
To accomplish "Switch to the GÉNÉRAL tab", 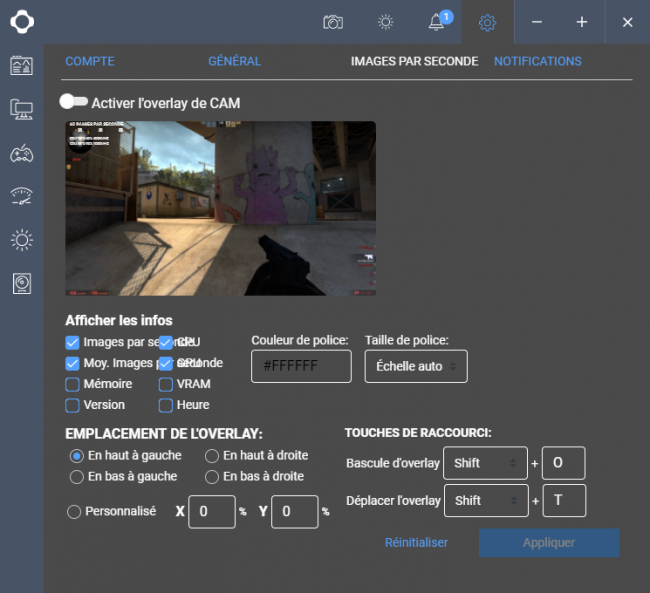I will (x=235, y=61).
